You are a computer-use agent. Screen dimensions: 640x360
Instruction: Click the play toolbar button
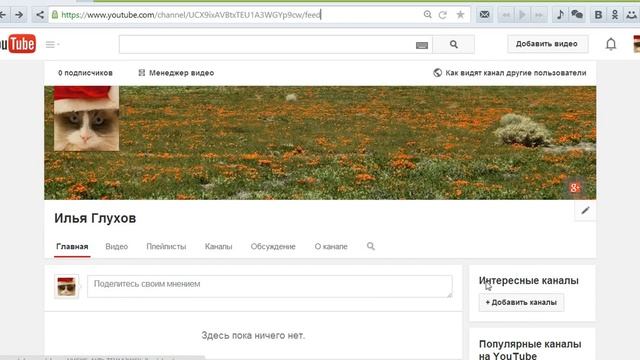522,15
